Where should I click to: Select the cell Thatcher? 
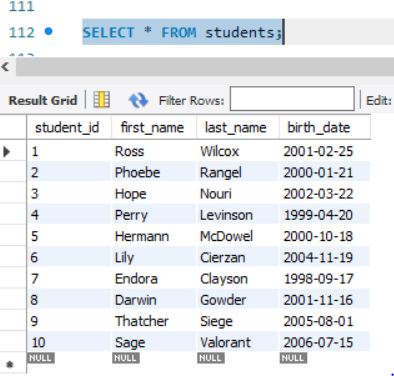[154, 321]
